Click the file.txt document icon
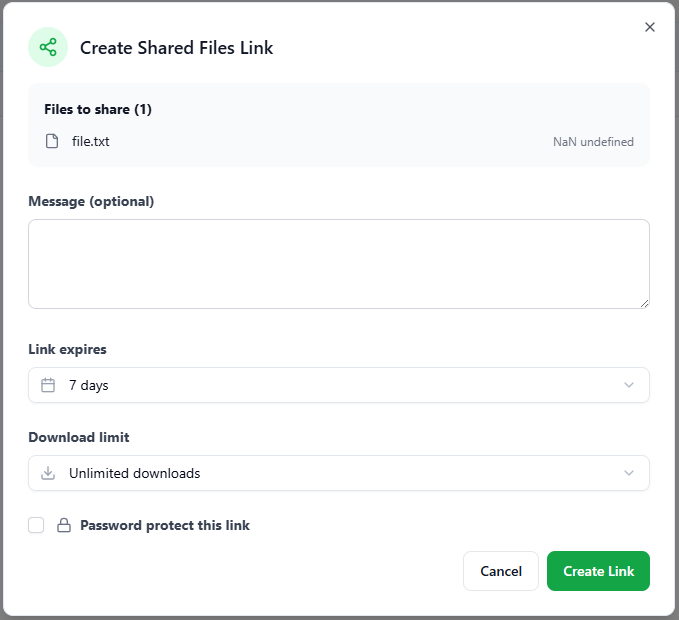The image size is (679, 620). click(52, 141)
